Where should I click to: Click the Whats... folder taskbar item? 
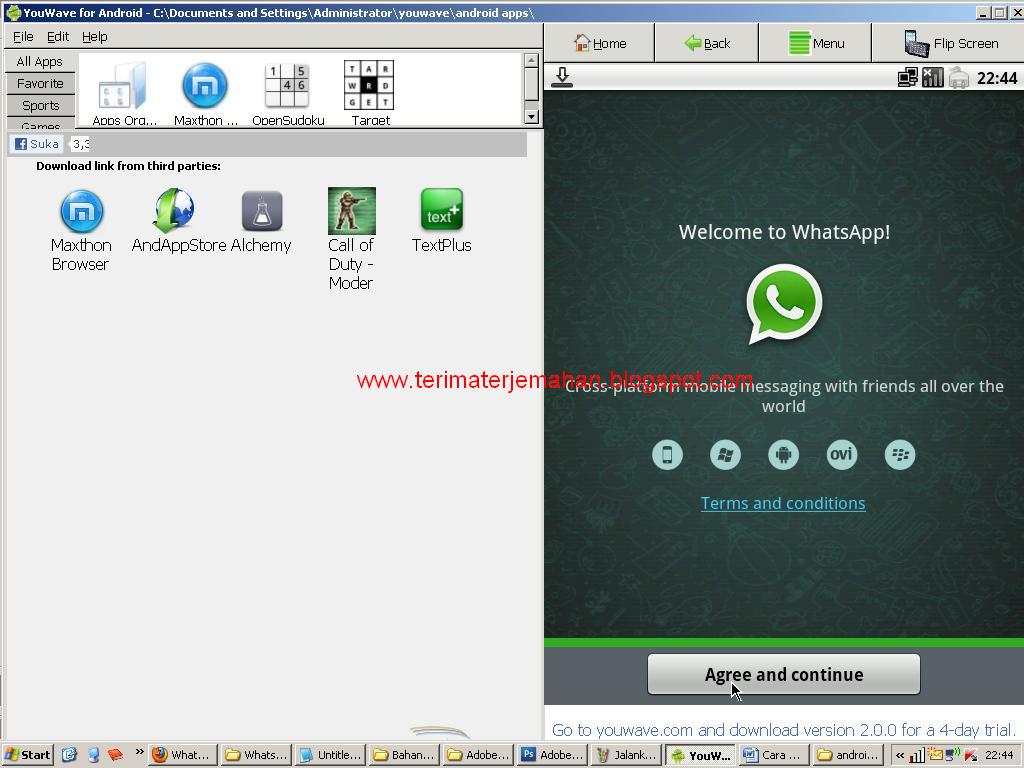(x=257, y=755)
